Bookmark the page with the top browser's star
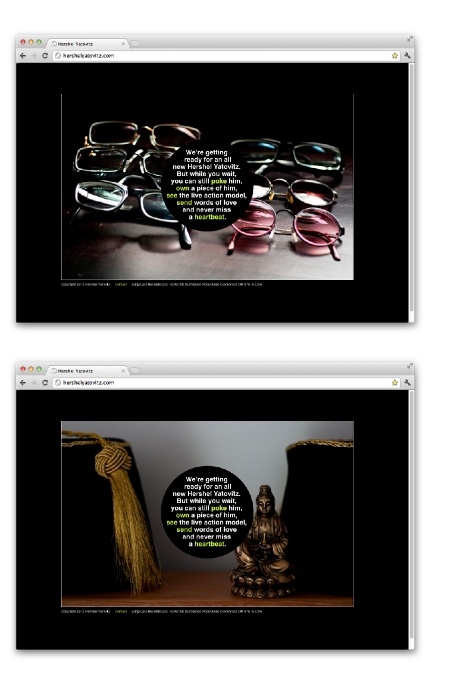 point(394,56)
